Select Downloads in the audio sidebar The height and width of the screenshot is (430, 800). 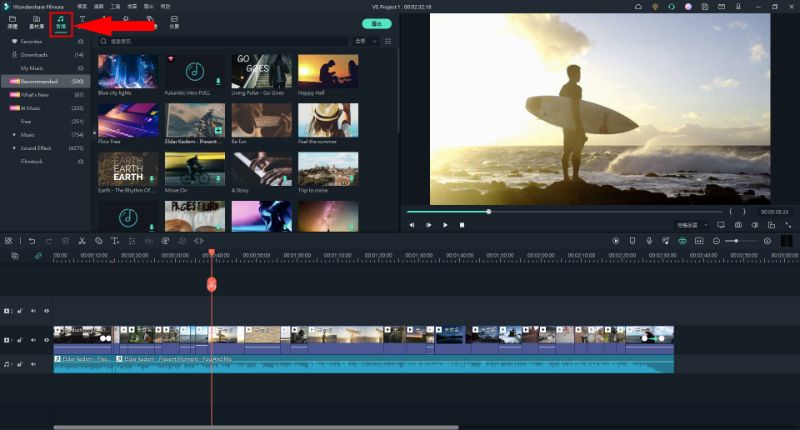point(46,55)
